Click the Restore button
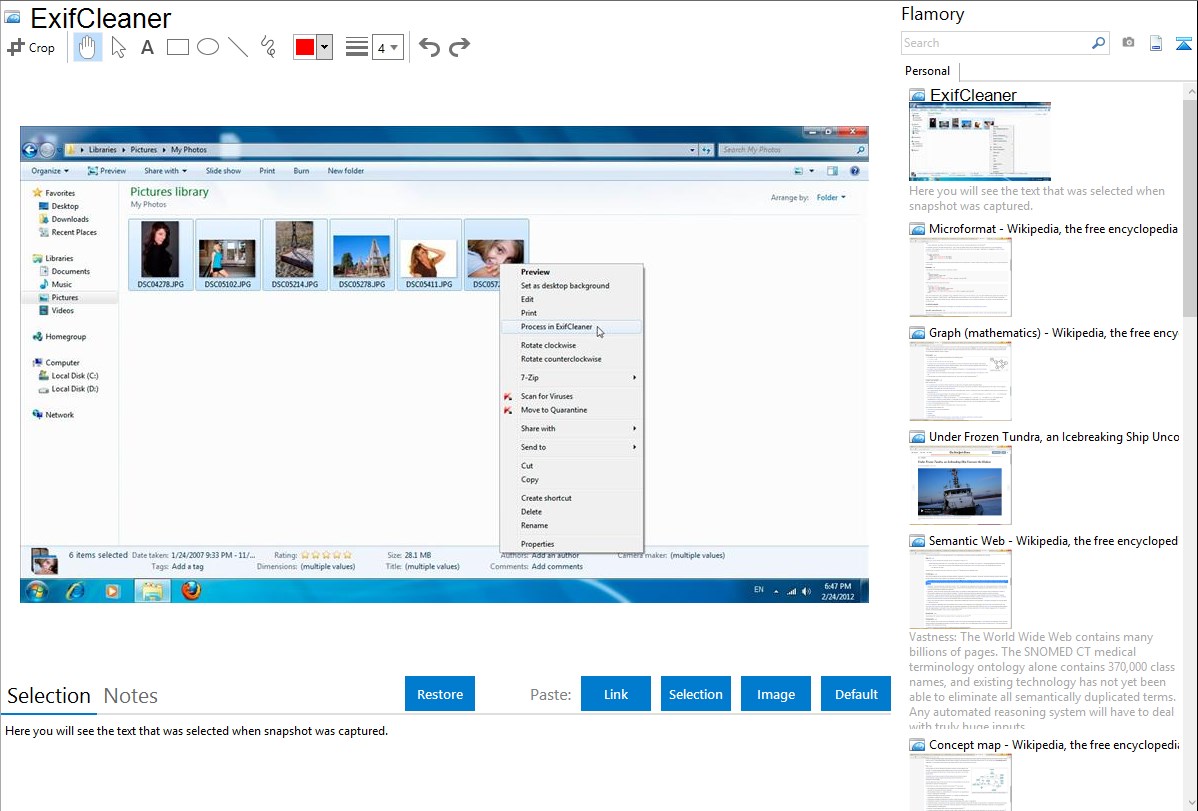The width and height of the screenshot is (1198, 811). (x=440, y=694)
